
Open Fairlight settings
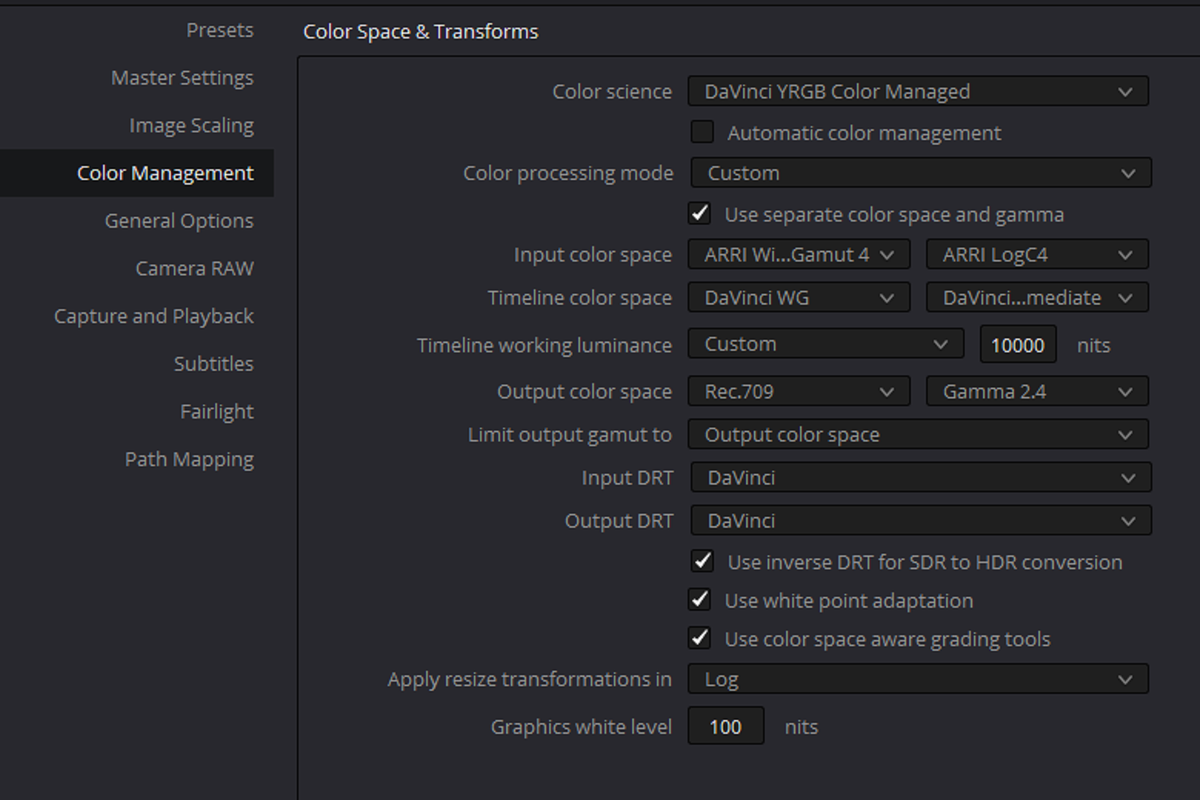pyautogui.click(x=217, y=412)
